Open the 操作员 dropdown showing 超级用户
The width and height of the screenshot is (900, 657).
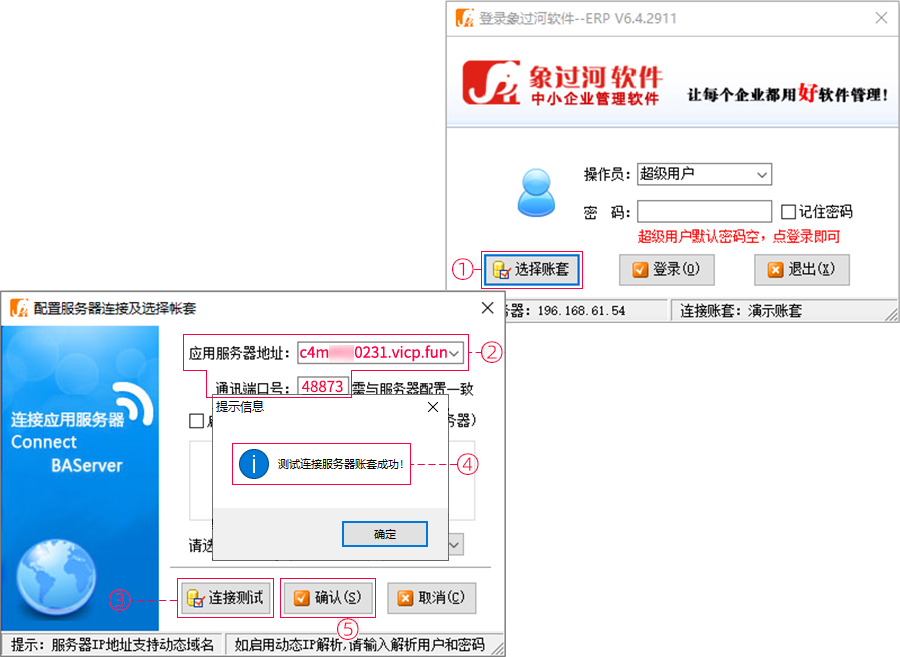tap(704, 174)
